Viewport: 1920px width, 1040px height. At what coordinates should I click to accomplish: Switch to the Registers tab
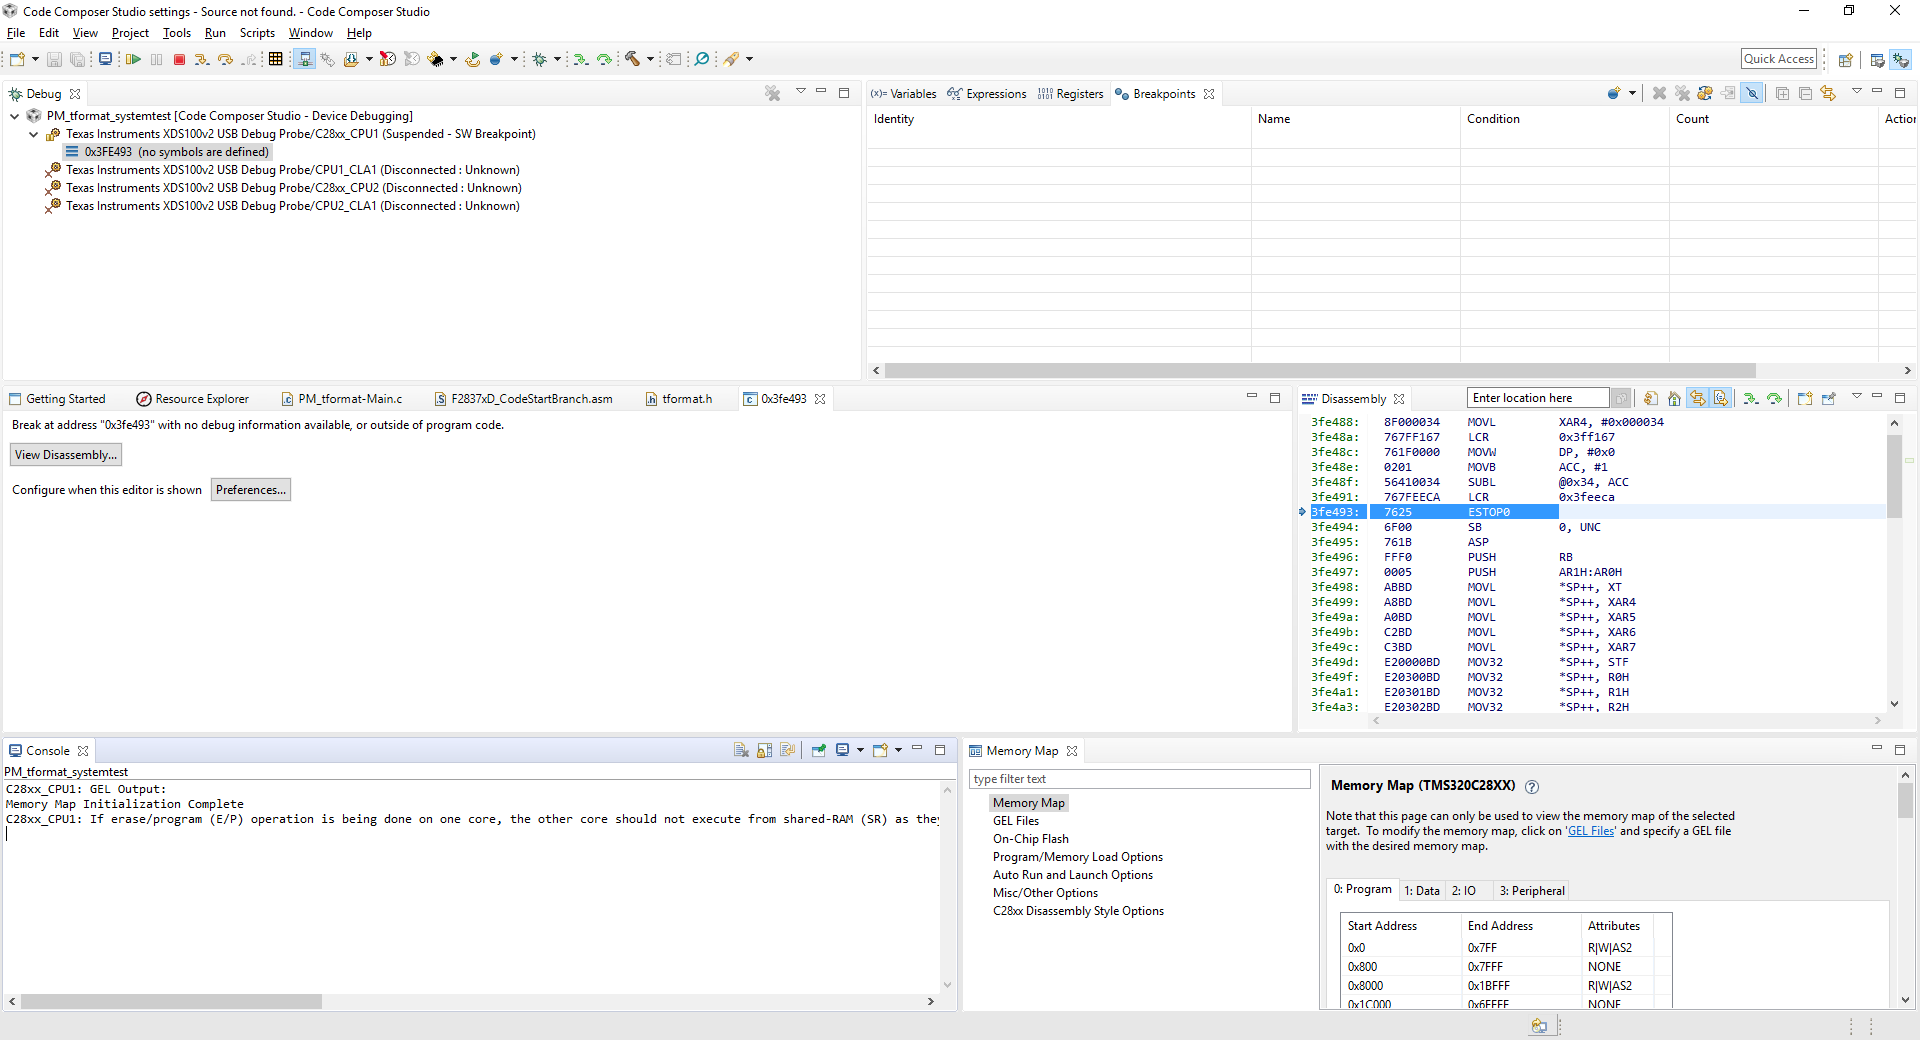tap(1070, 94)
